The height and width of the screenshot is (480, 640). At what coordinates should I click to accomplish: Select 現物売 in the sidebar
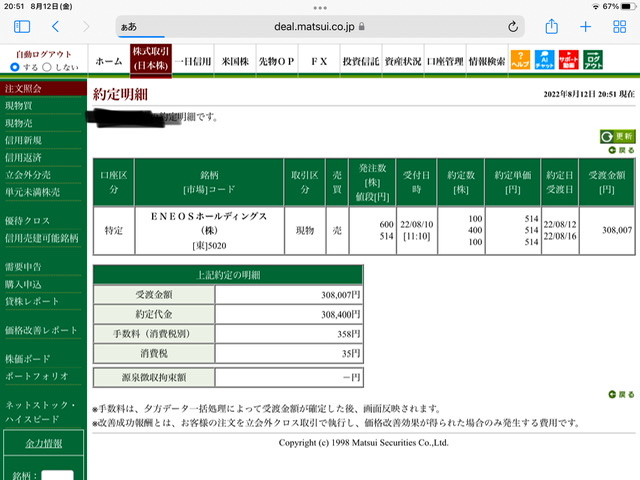[x=19, y=123]
